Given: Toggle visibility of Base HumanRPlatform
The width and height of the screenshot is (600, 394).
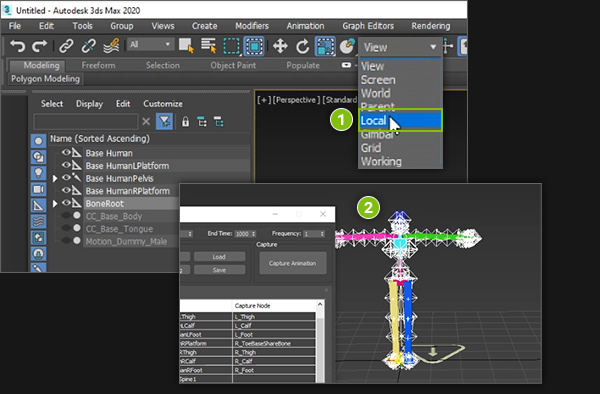Looking at the screenshot, I should (x=66, y=190).
